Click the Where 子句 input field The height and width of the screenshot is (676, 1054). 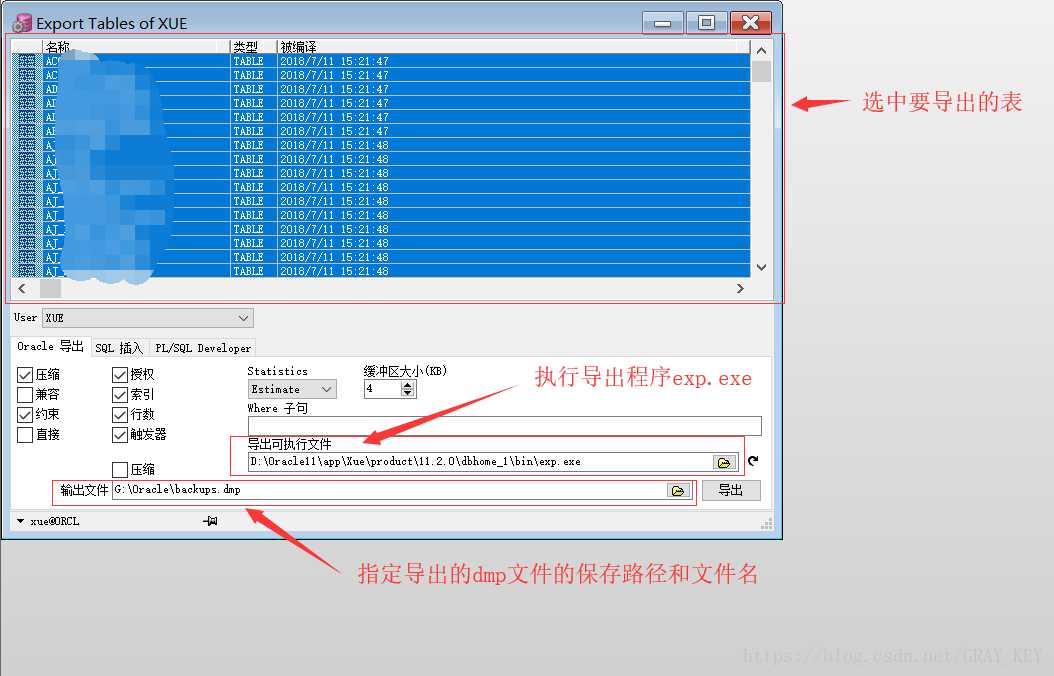pyautogui.click(x=505, y=425)
